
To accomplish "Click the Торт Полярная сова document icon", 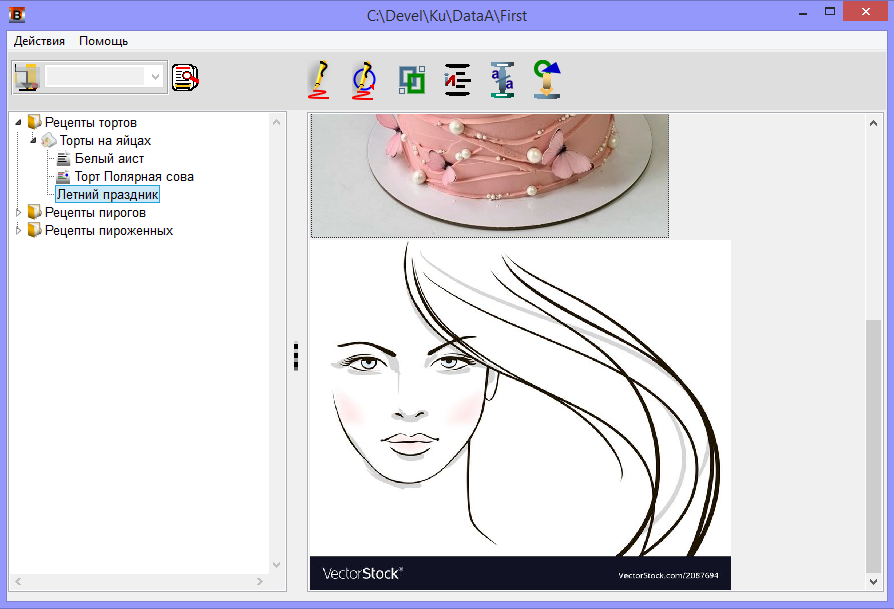I will click(x=64, y=177).
